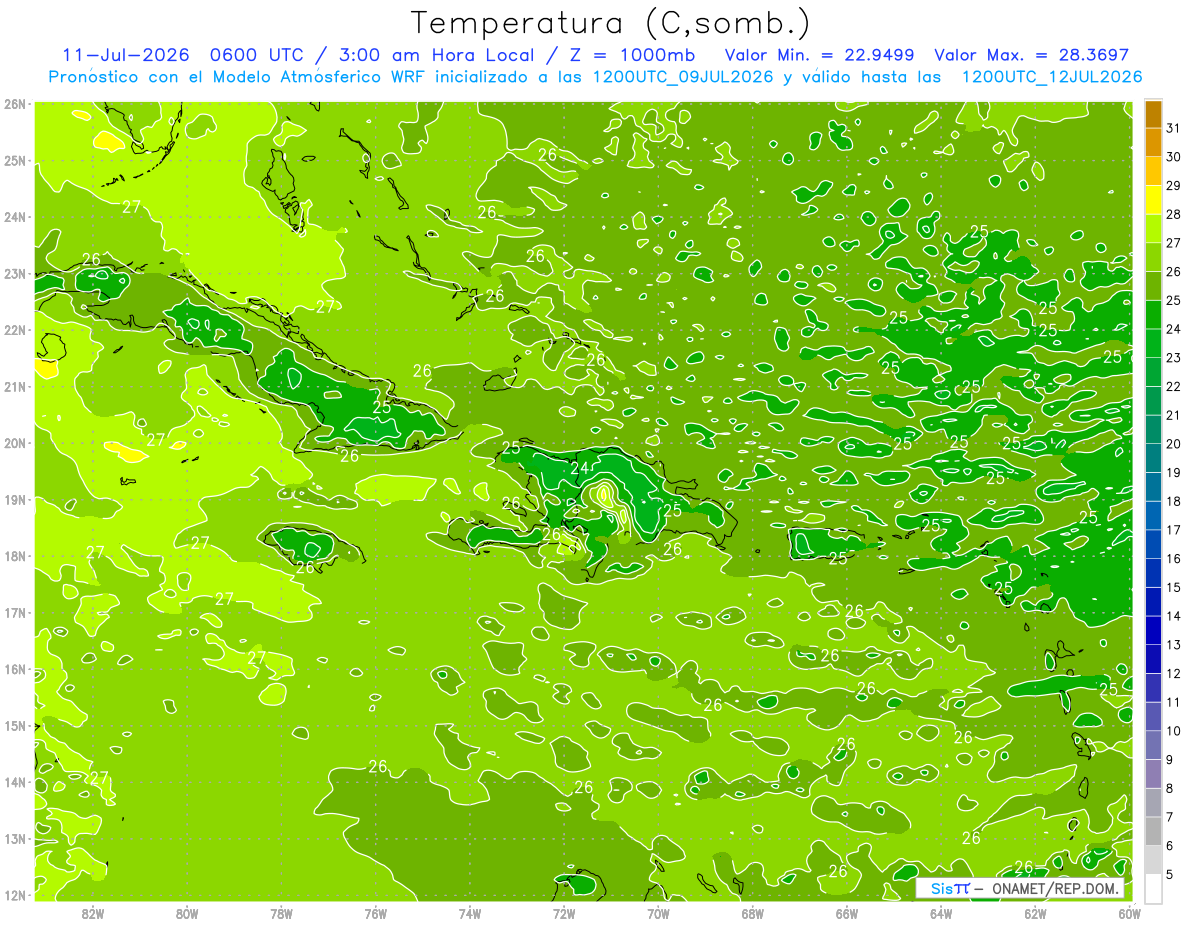Click the "Valor Min. = 22.9499" value
Screen dimensions: 1200x927
point(821,55)
